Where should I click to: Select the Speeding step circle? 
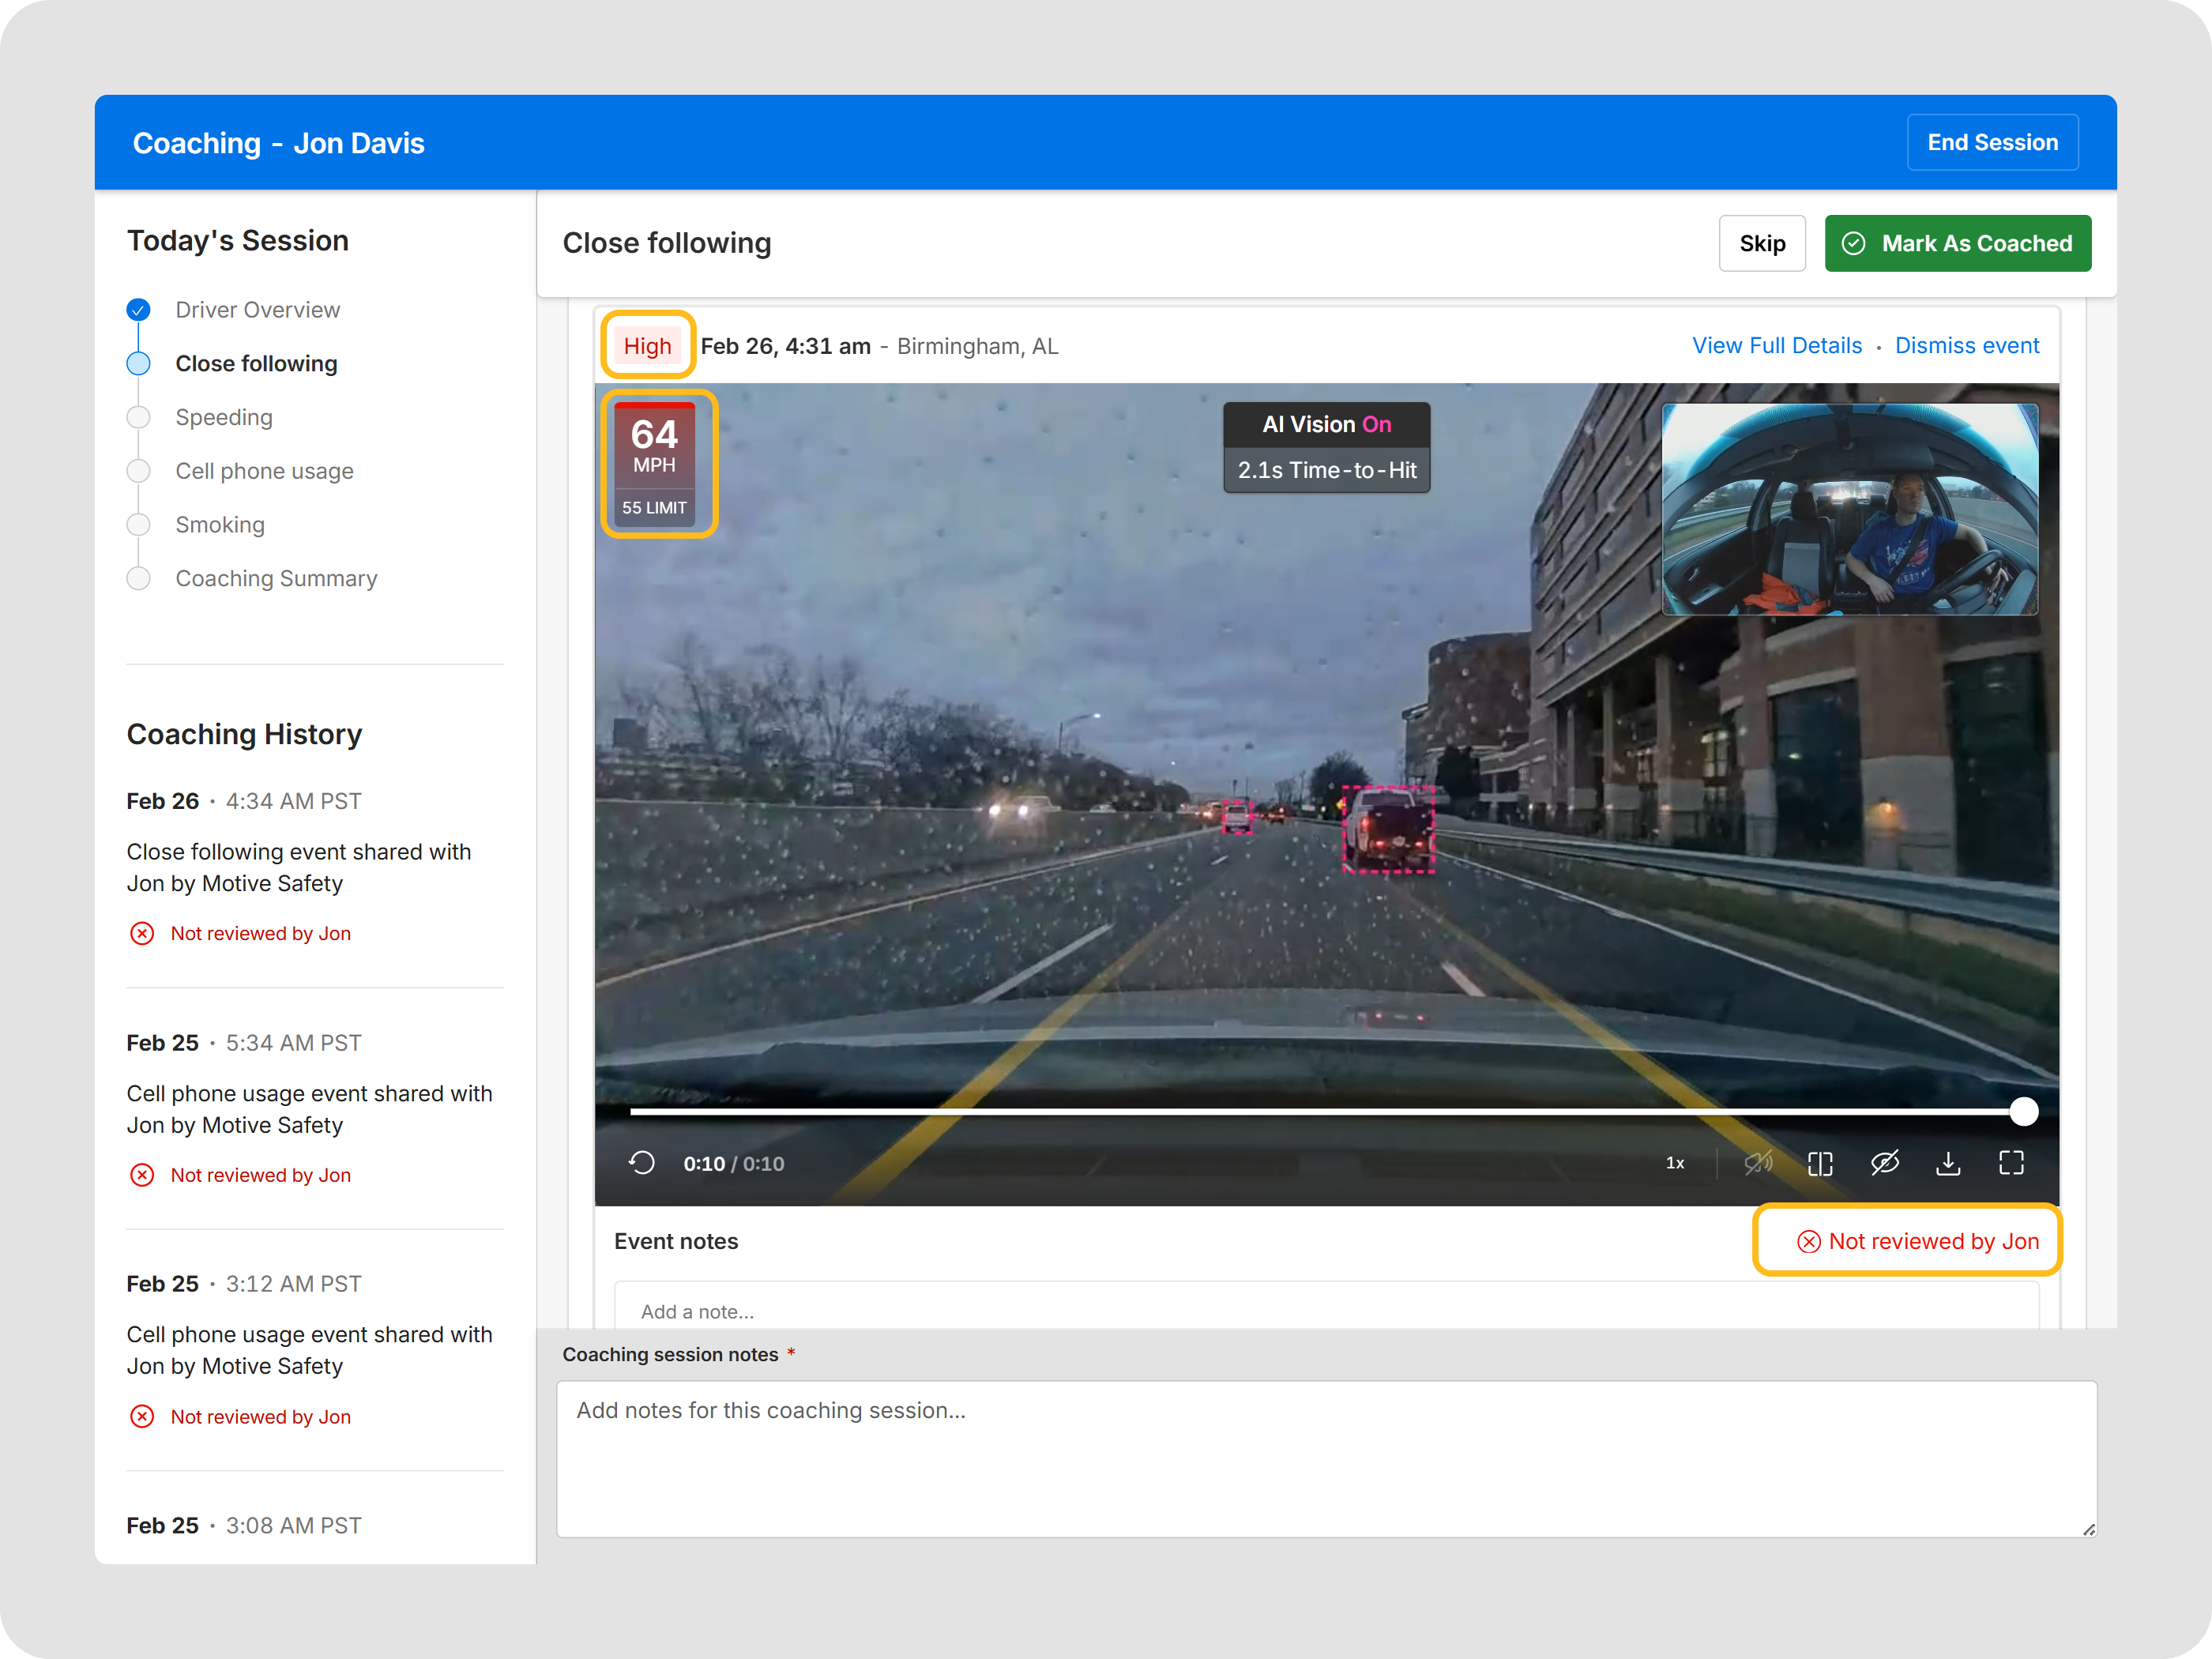pos(138,417)
